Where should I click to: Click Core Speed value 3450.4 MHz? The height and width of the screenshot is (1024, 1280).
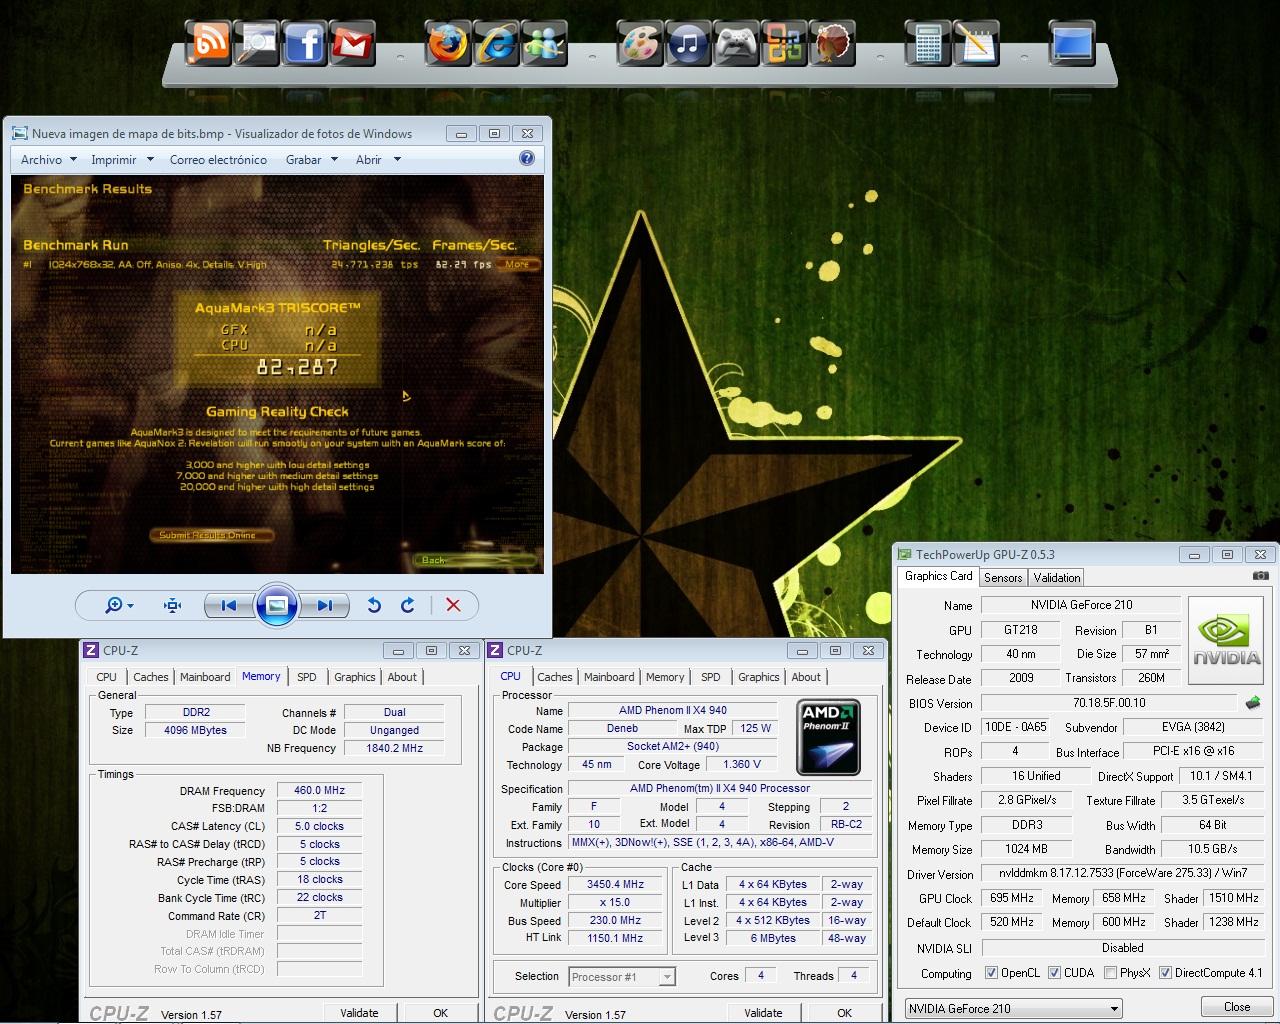(615, 884)
